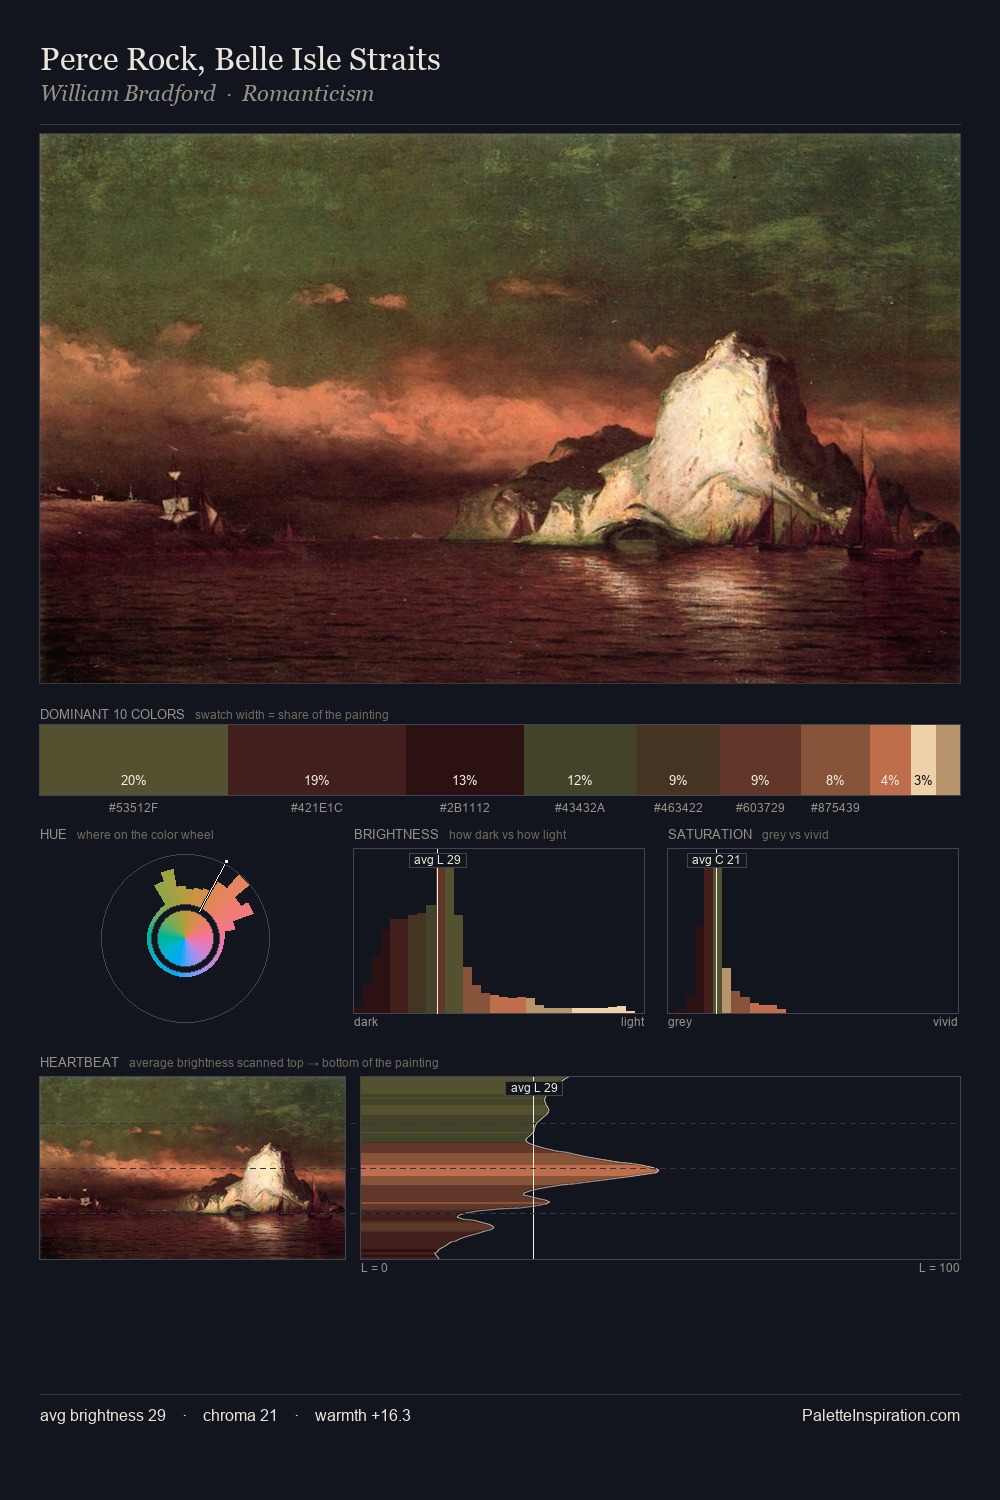Click the 'grey' axis label under Saturation
This screenshot has width=1000, height=1500.
point(680,1022)
